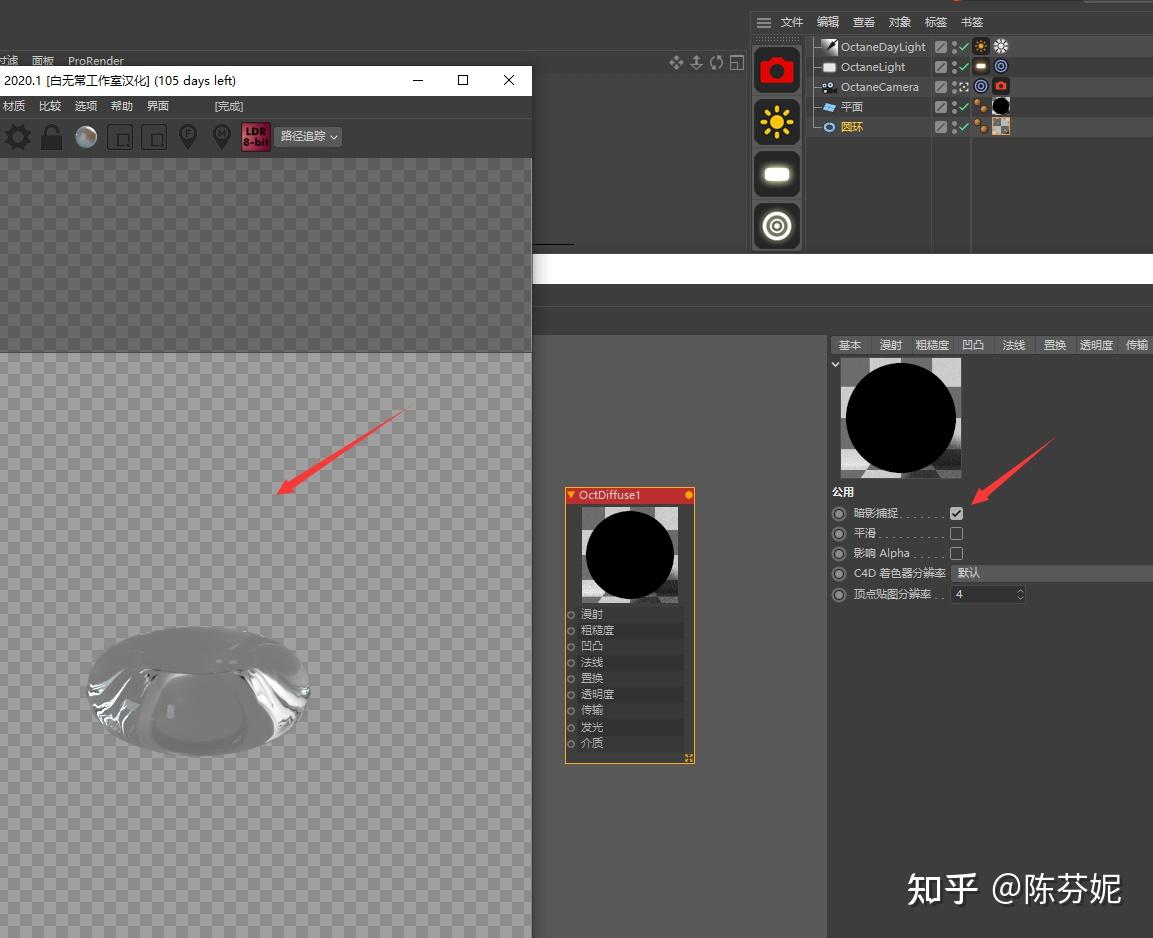
Task: Click the concentric circles Octane target icon
Action: 777,226
